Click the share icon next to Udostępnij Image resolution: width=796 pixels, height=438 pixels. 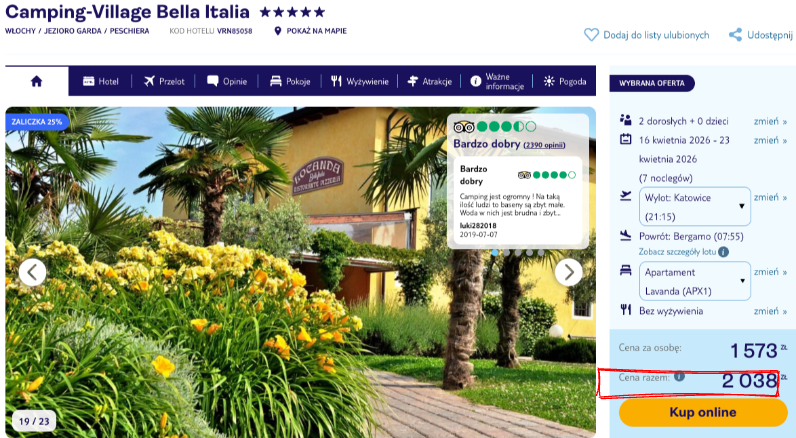[x=735, y=35]
